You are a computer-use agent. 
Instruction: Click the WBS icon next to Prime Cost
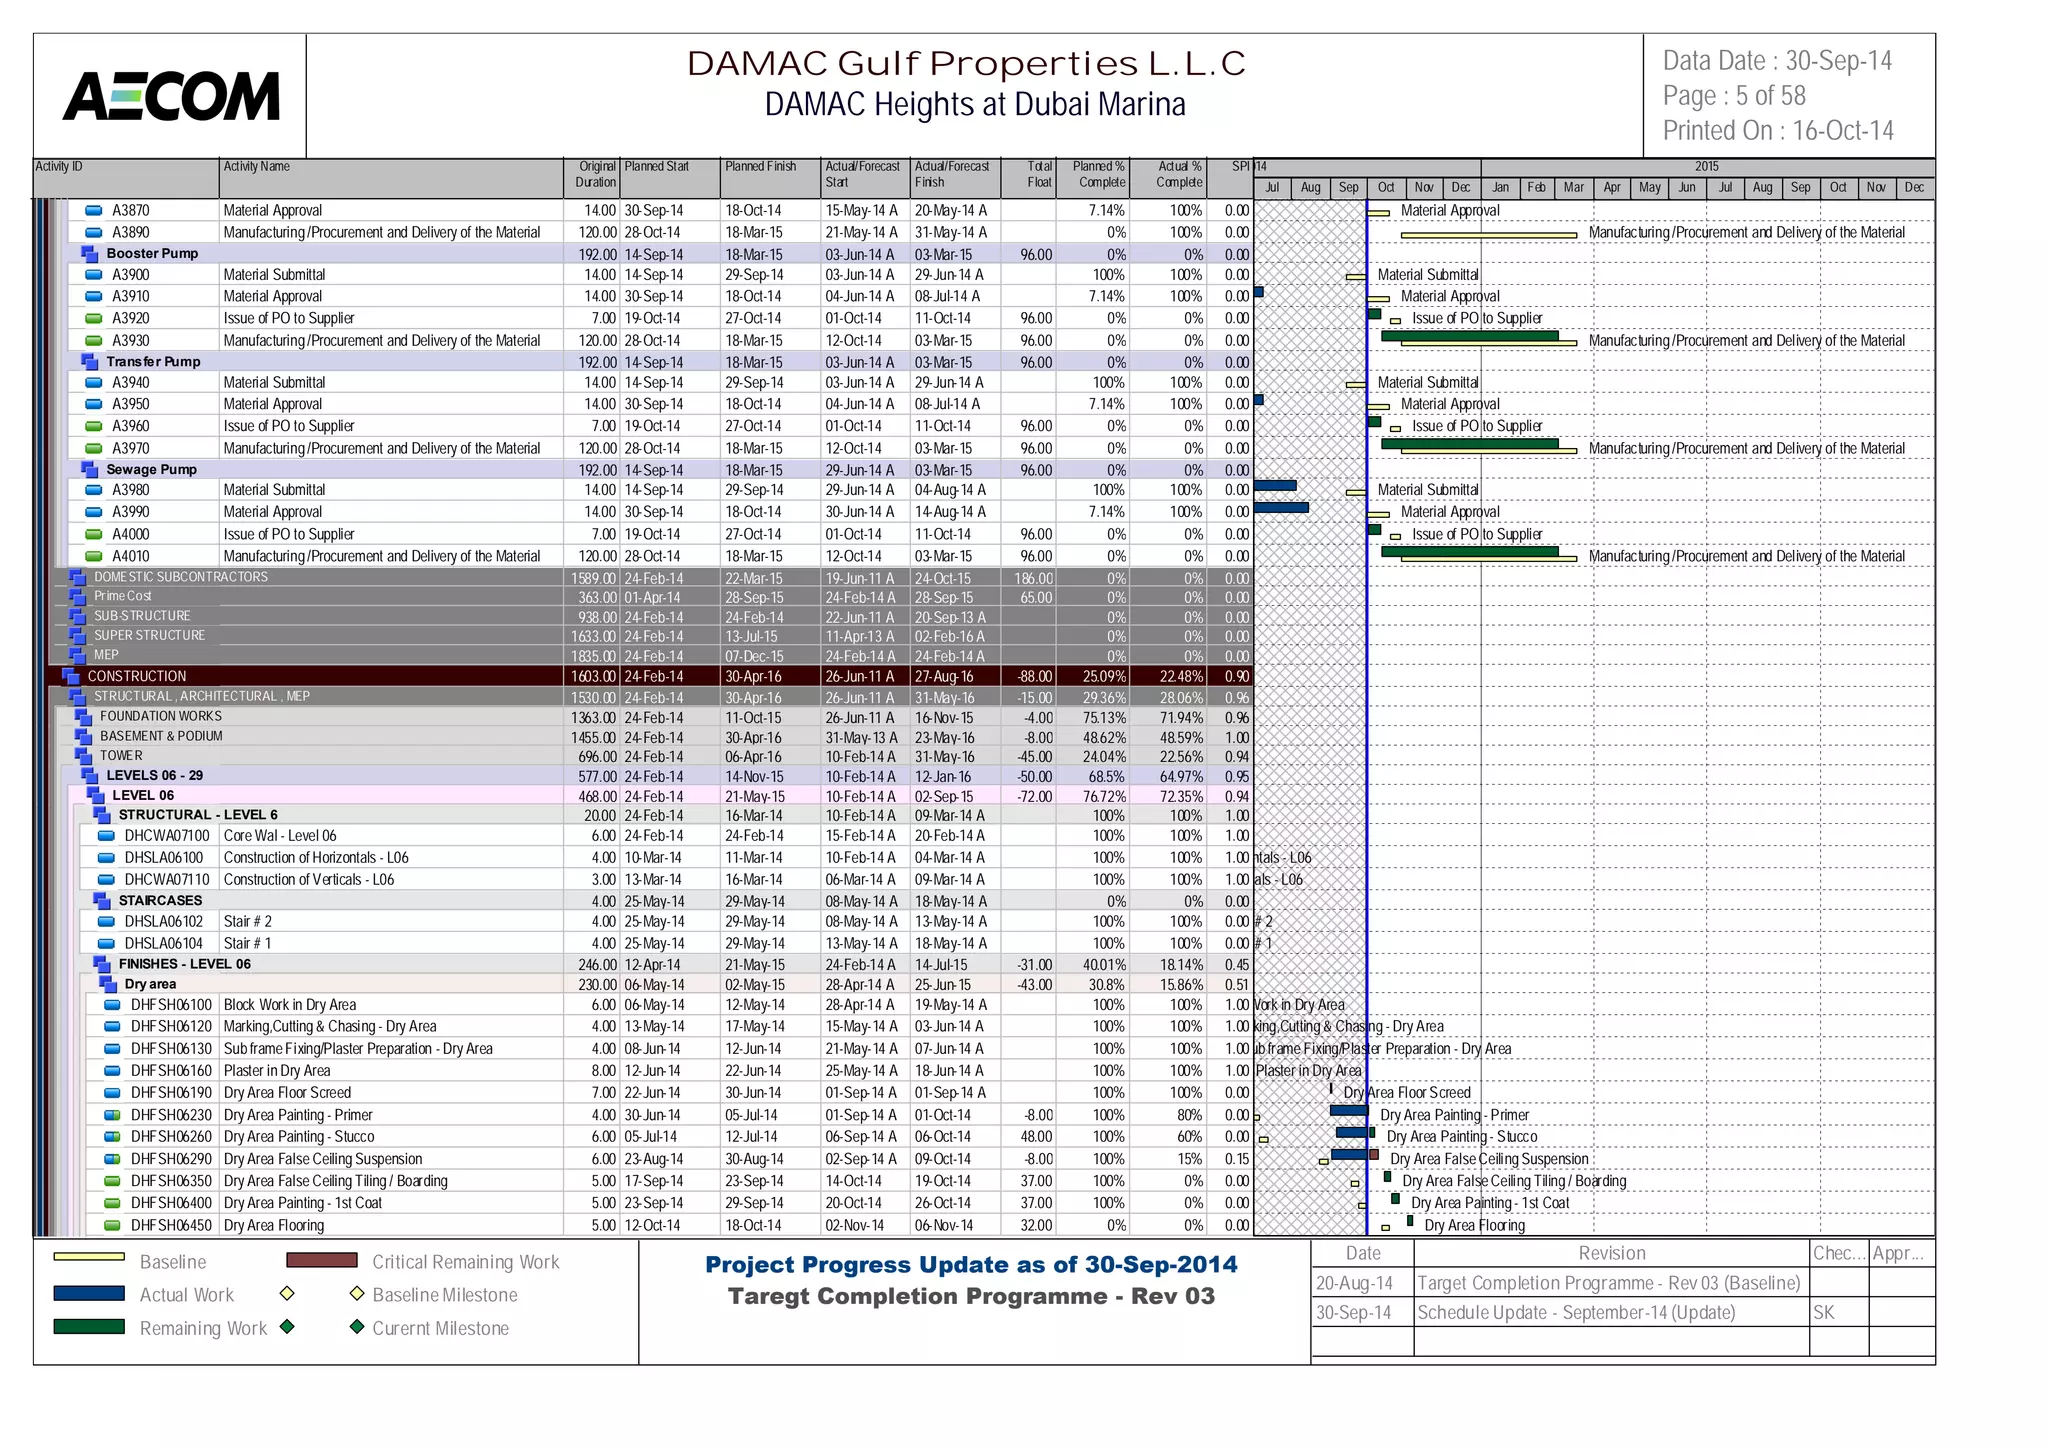click(77, 597)
